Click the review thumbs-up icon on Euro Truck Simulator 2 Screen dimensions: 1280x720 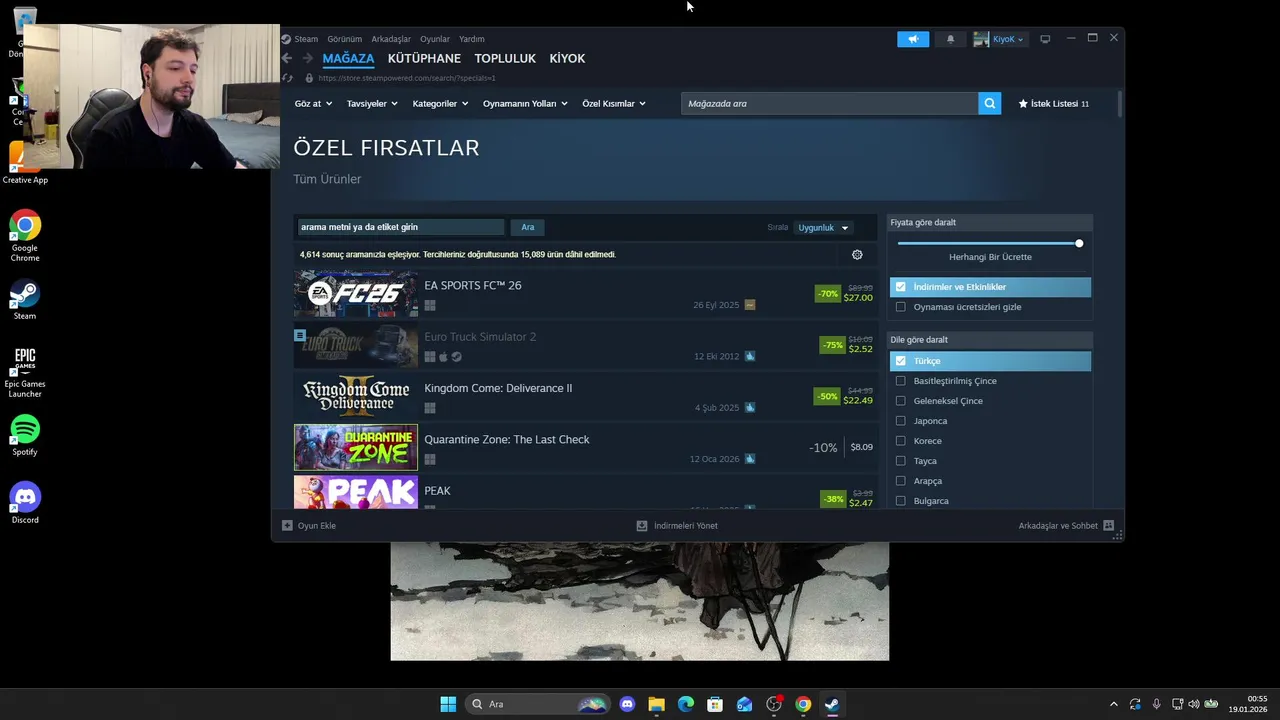750,356
